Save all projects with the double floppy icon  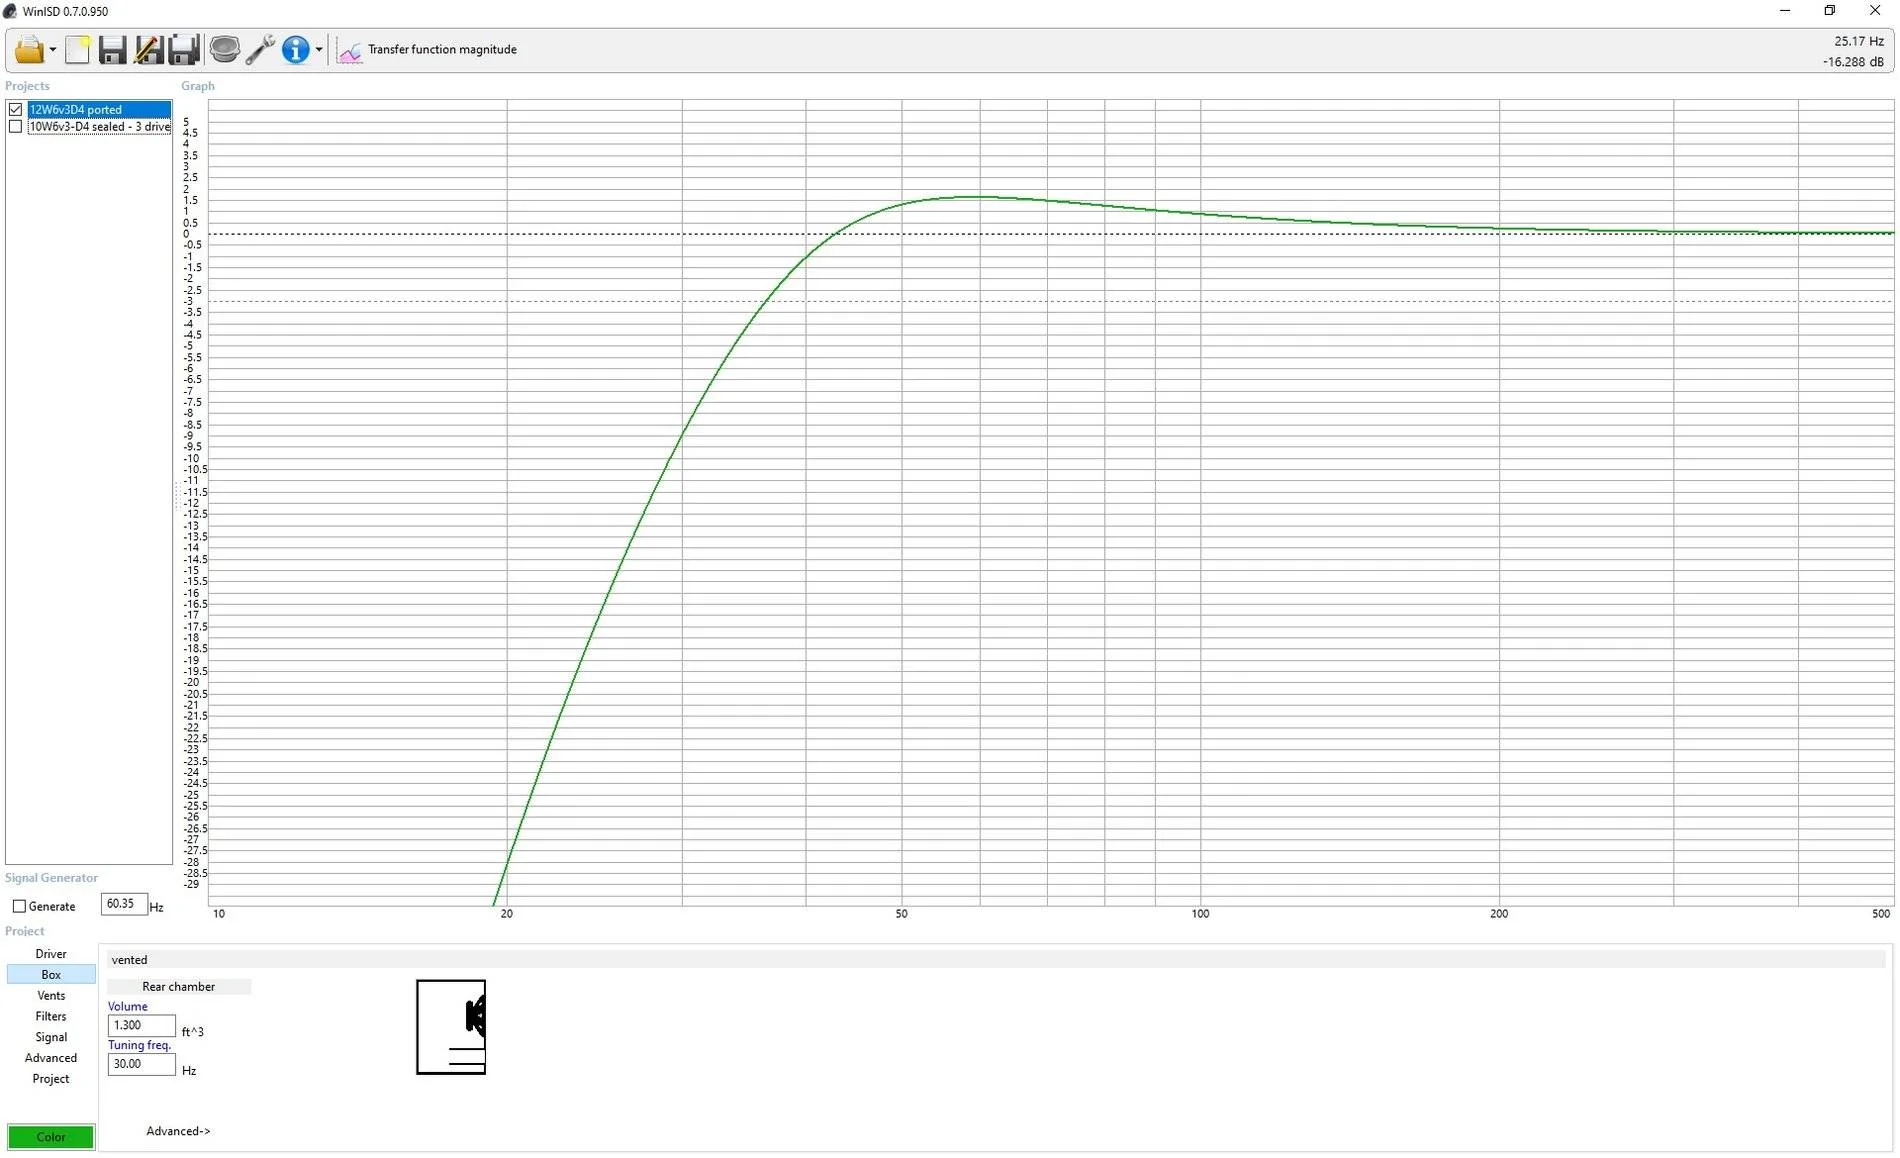coord(184,49)
